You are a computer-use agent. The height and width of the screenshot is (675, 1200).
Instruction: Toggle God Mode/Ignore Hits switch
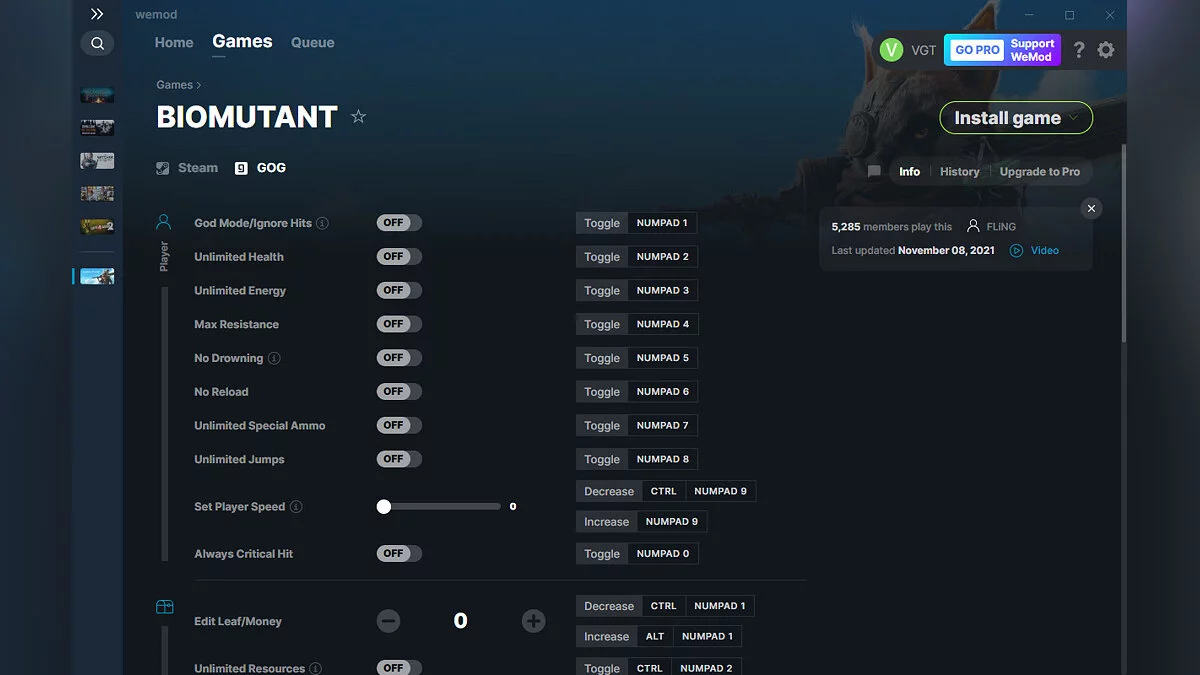click(399, 223)
